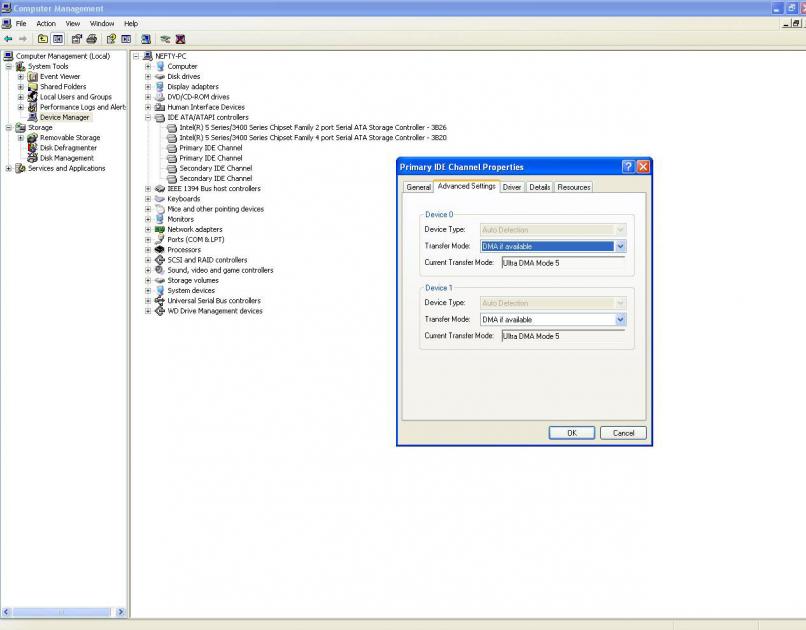Click Device 1 Current Transfer Mode field

point(563,336)
